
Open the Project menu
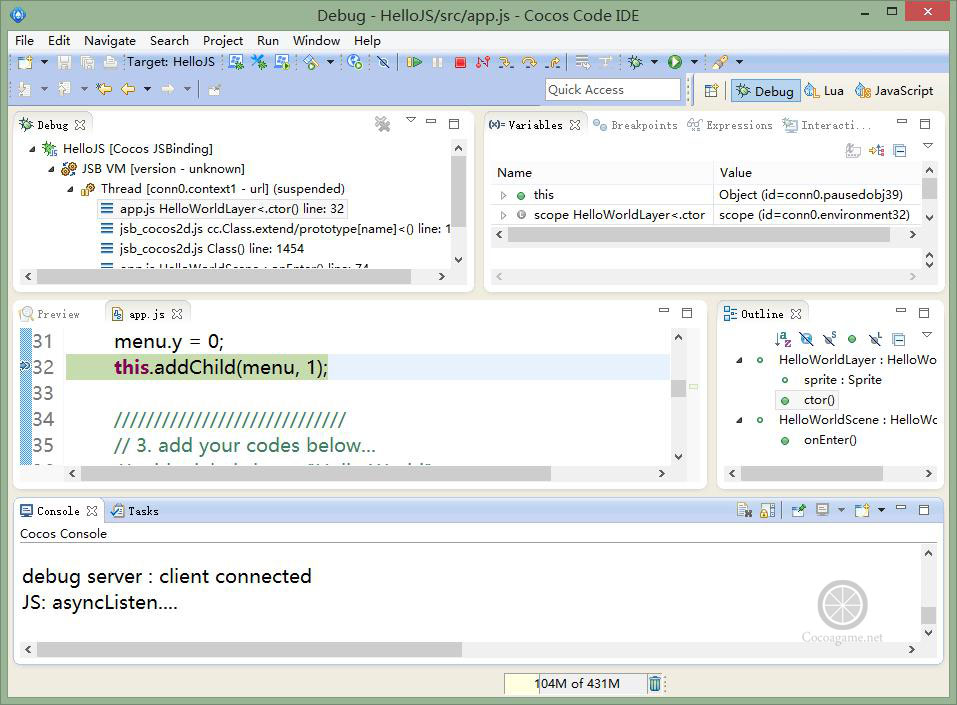(x=223, y=41)
